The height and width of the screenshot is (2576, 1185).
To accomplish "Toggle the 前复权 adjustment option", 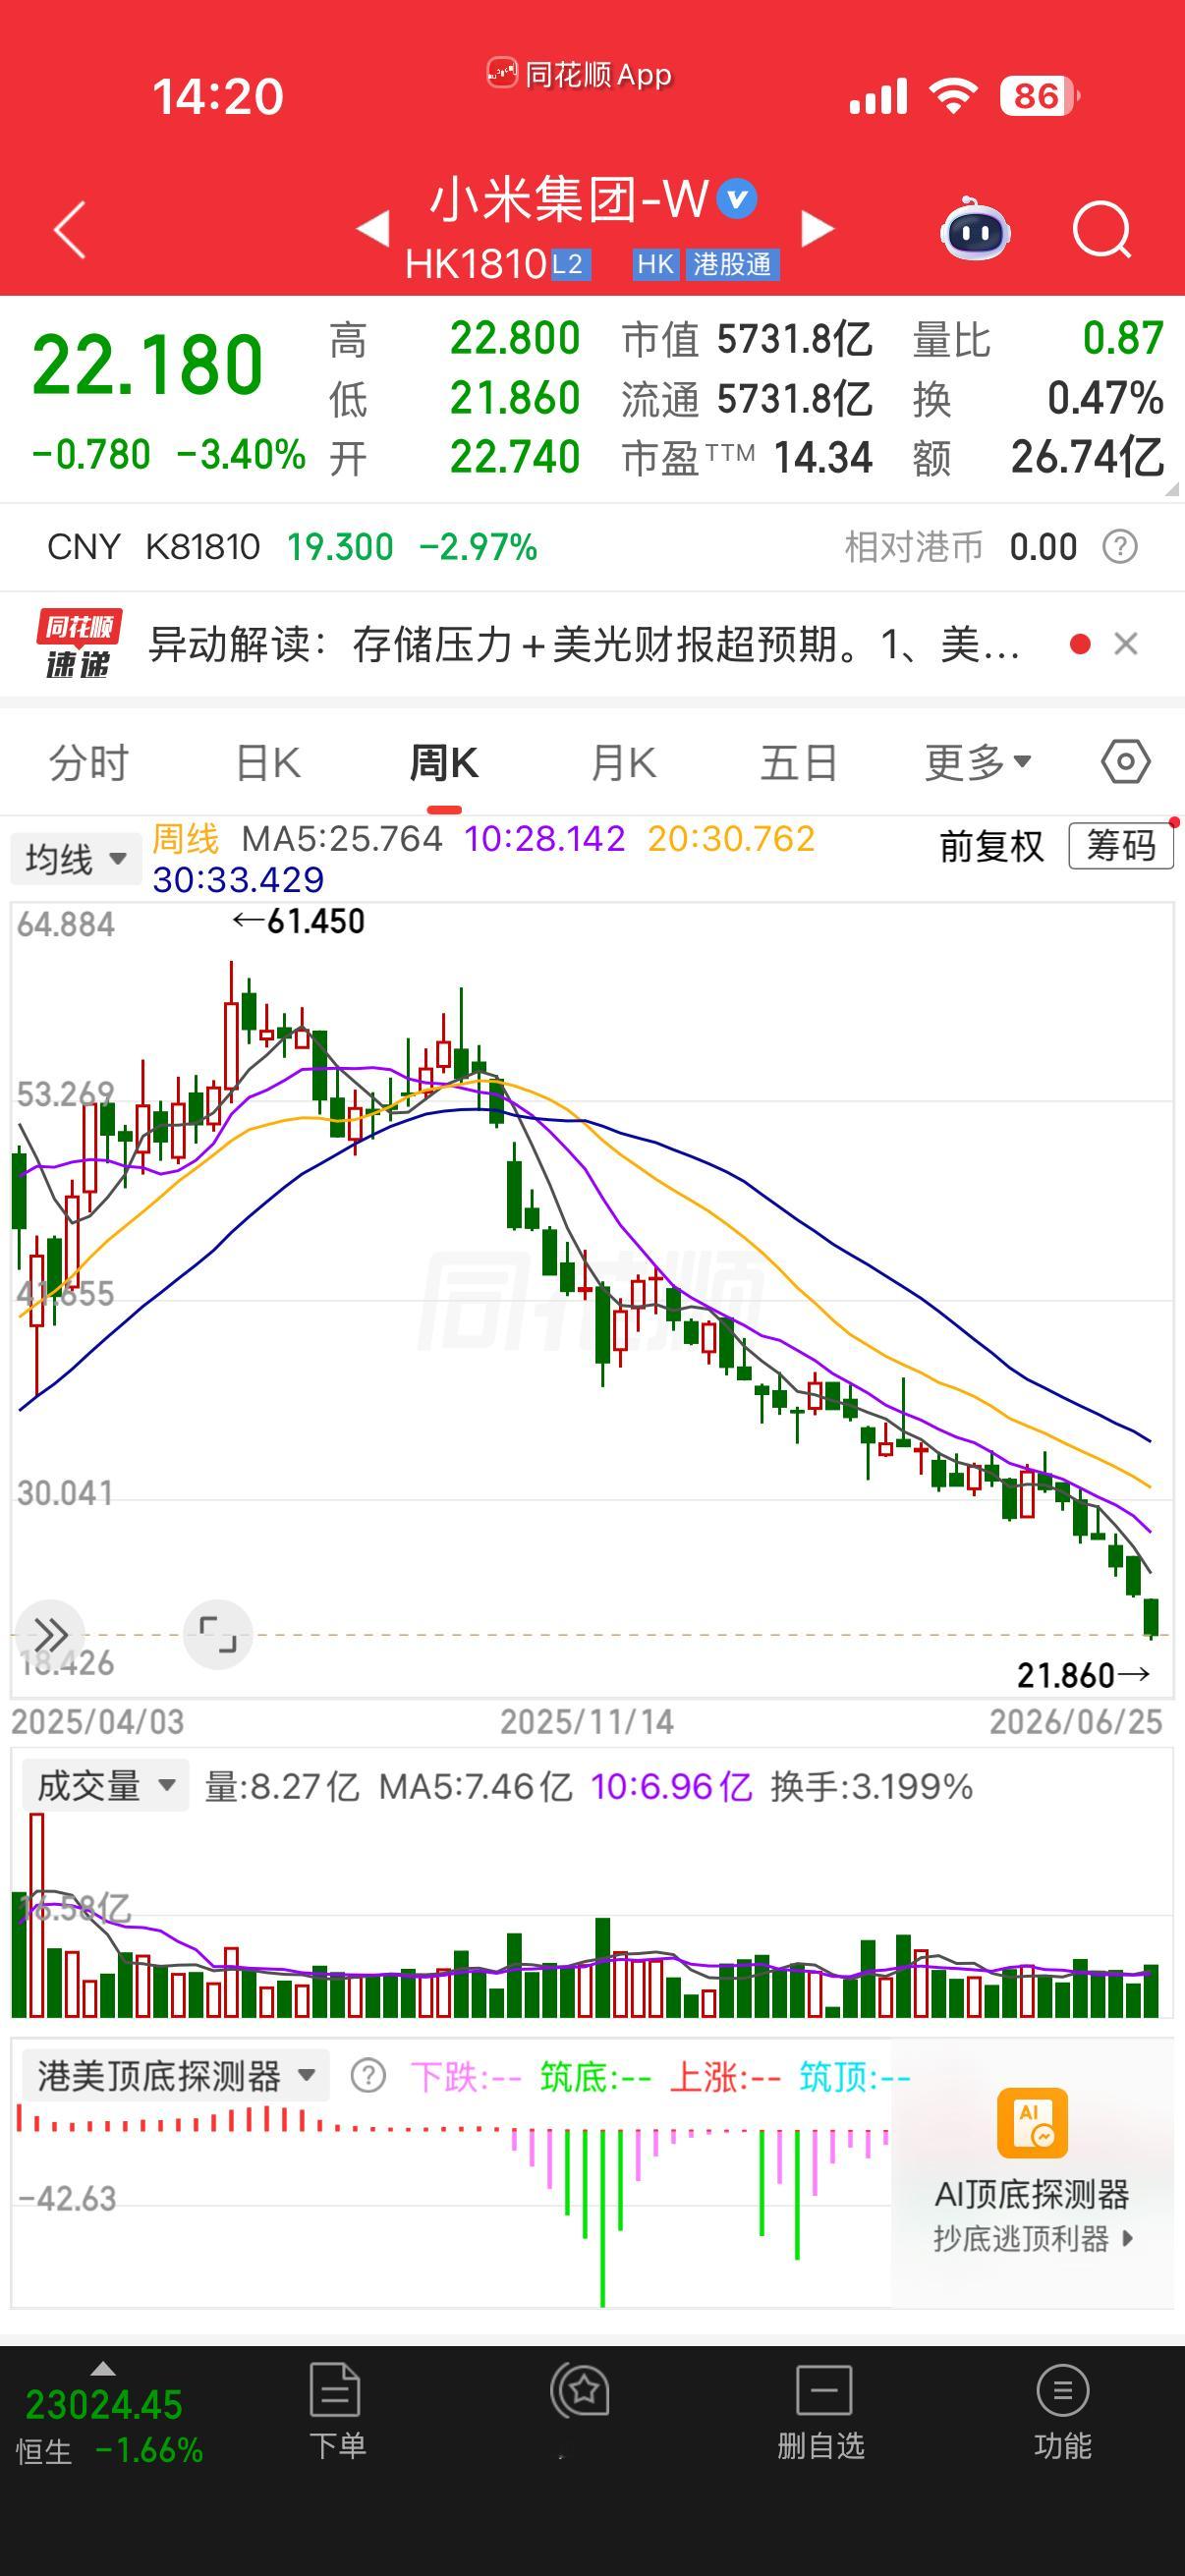I will pyautogui.click(x=991, y=846).
